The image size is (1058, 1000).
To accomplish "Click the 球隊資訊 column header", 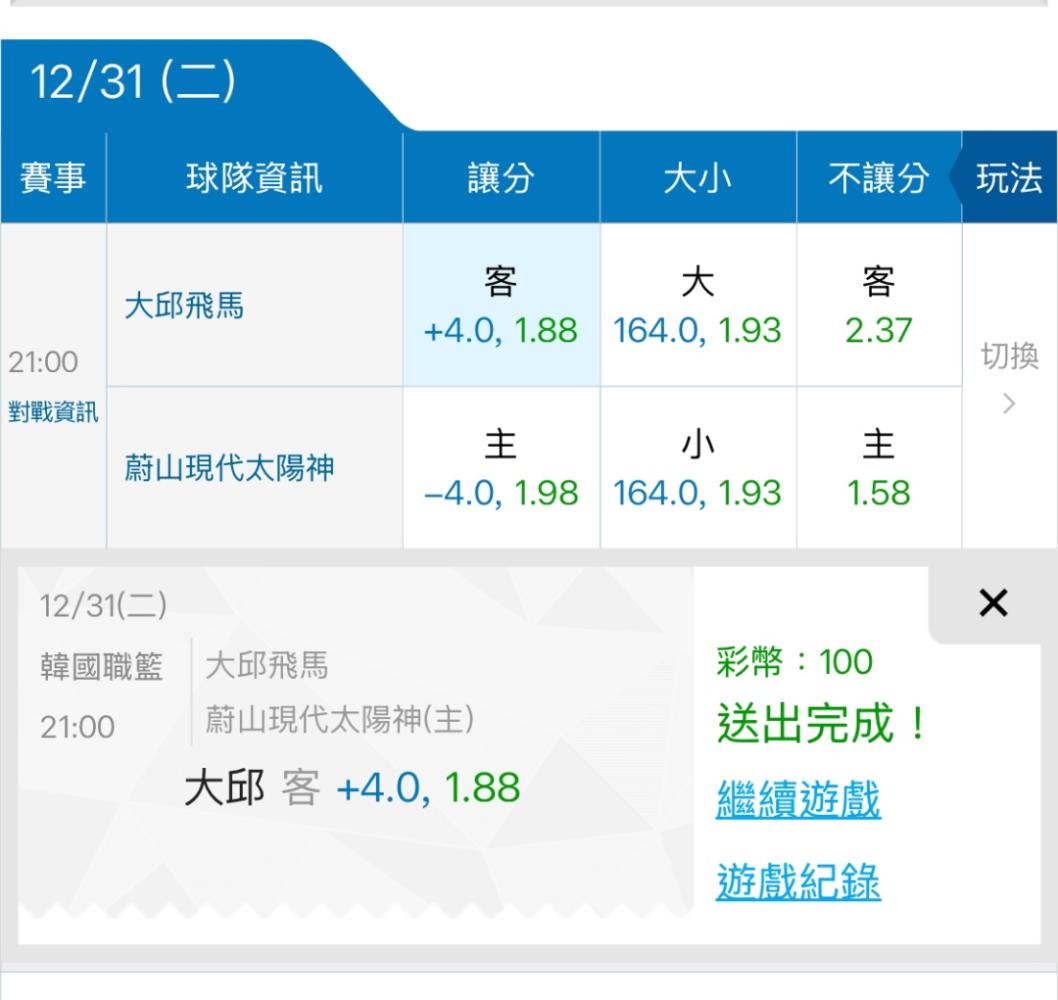I will [254, 177].
